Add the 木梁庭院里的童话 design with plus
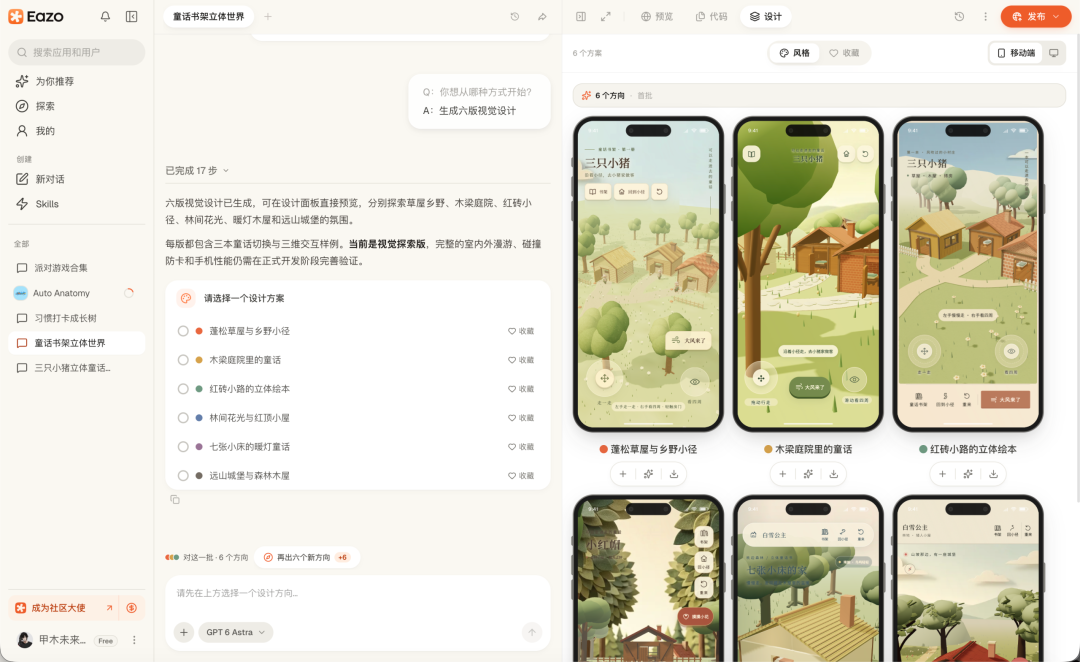This screenshot has height=662, width=1080. tap(782, 474)
